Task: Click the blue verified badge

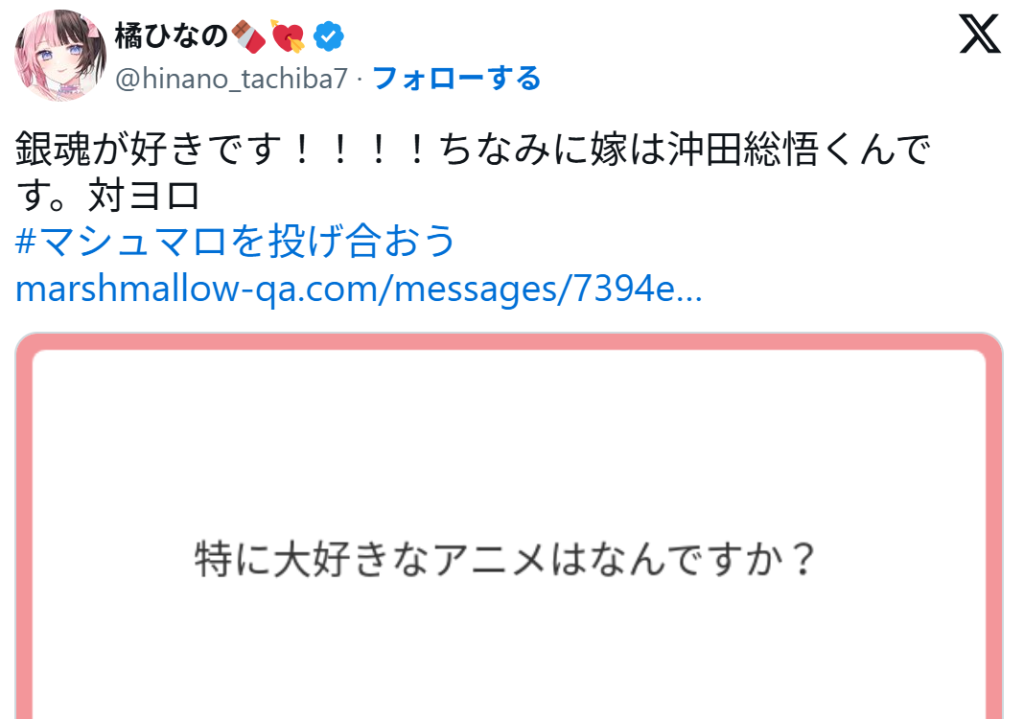Action: click(328, 36)
